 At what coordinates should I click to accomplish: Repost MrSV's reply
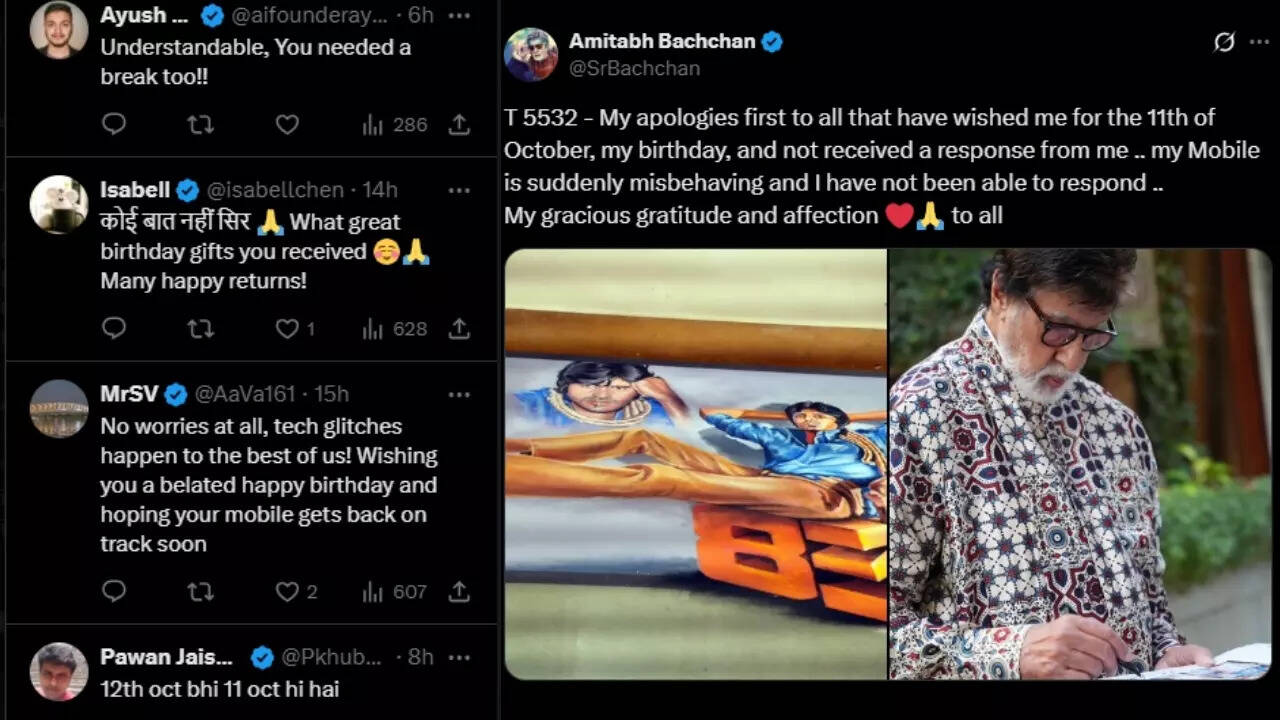(200, 592)
